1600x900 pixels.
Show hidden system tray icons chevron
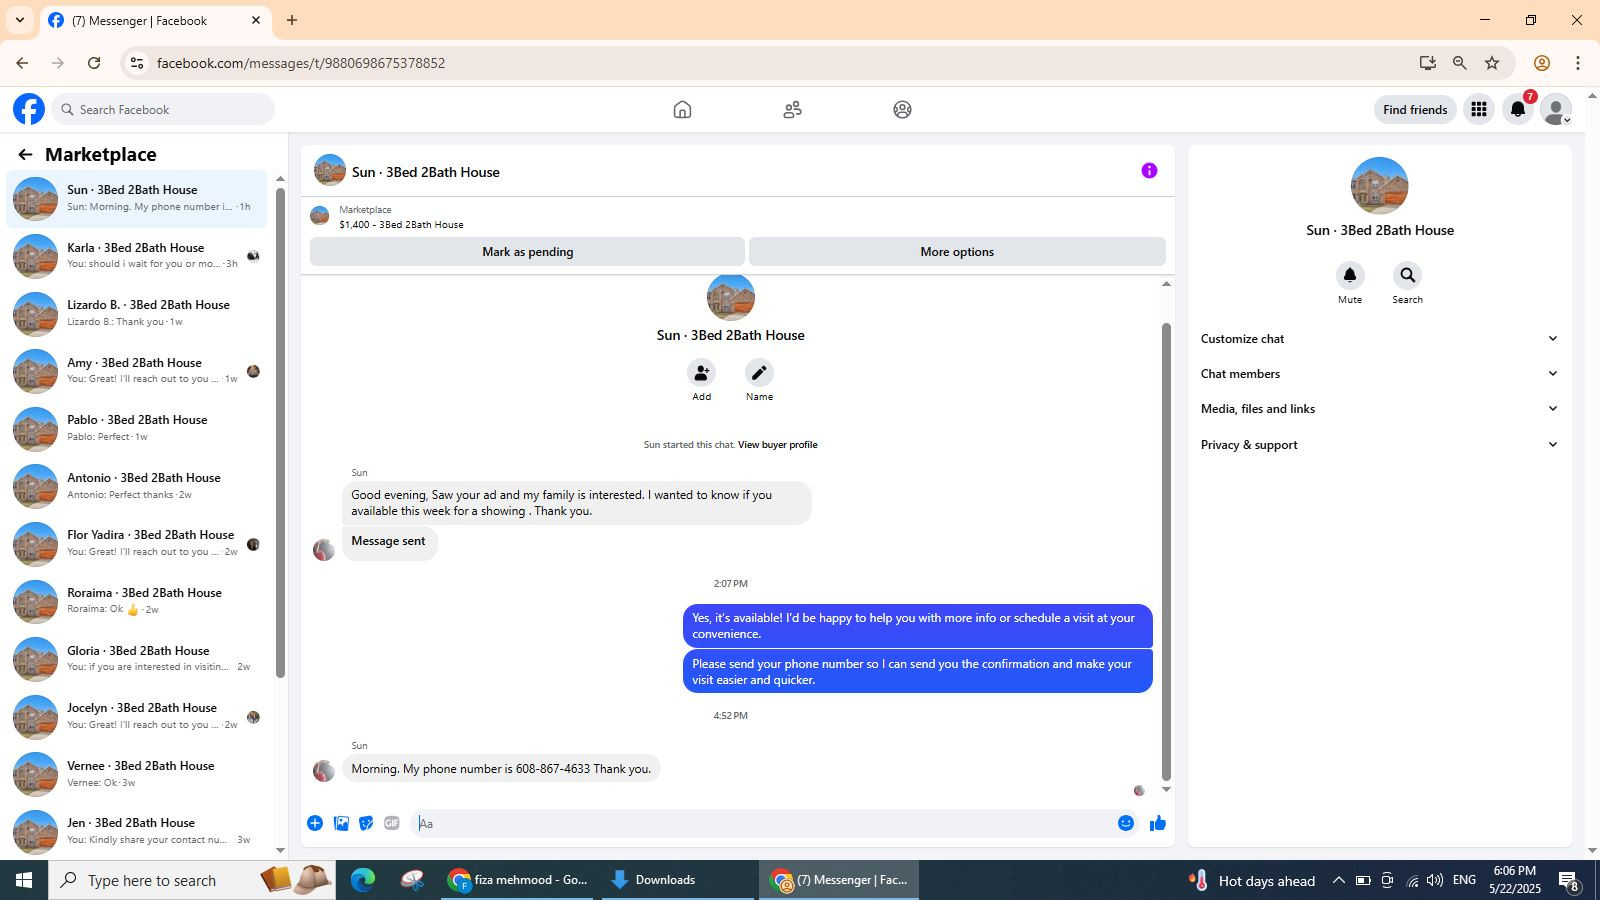pos(1338,880)
